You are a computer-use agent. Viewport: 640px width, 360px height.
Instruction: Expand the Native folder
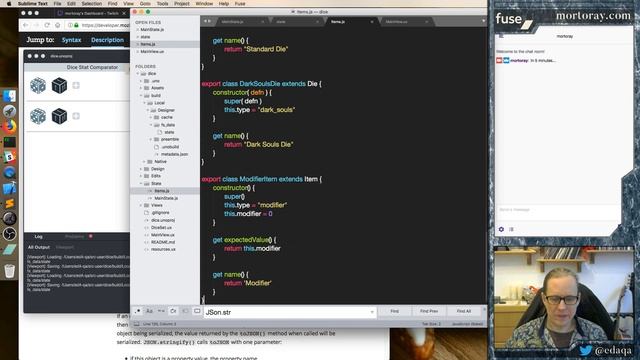click(144, 162)
